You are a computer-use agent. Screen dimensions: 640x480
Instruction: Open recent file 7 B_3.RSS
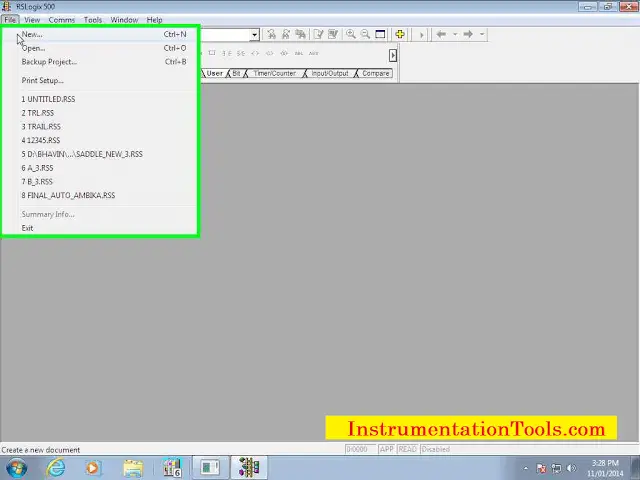point(100,182)
